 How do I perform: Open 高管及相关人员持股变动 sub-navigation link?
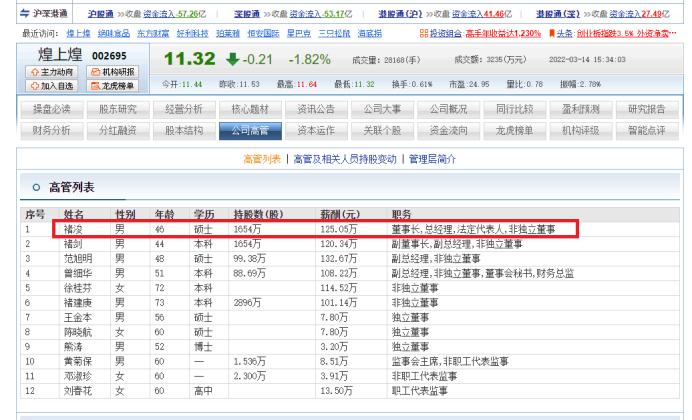(345, 159)
